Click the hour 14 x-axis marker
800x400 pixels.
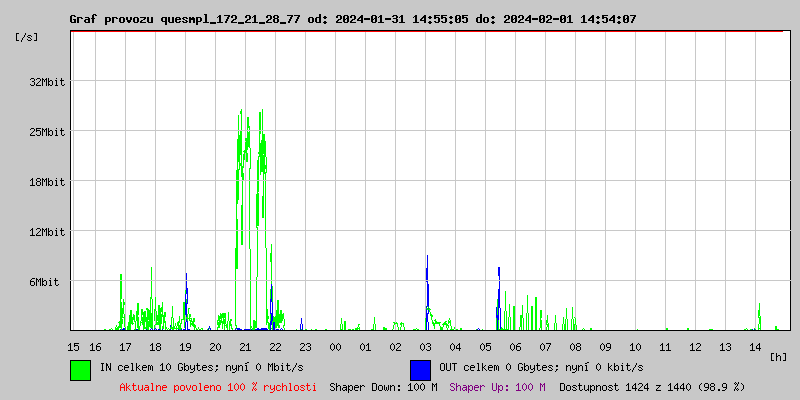tap(755, 346)
